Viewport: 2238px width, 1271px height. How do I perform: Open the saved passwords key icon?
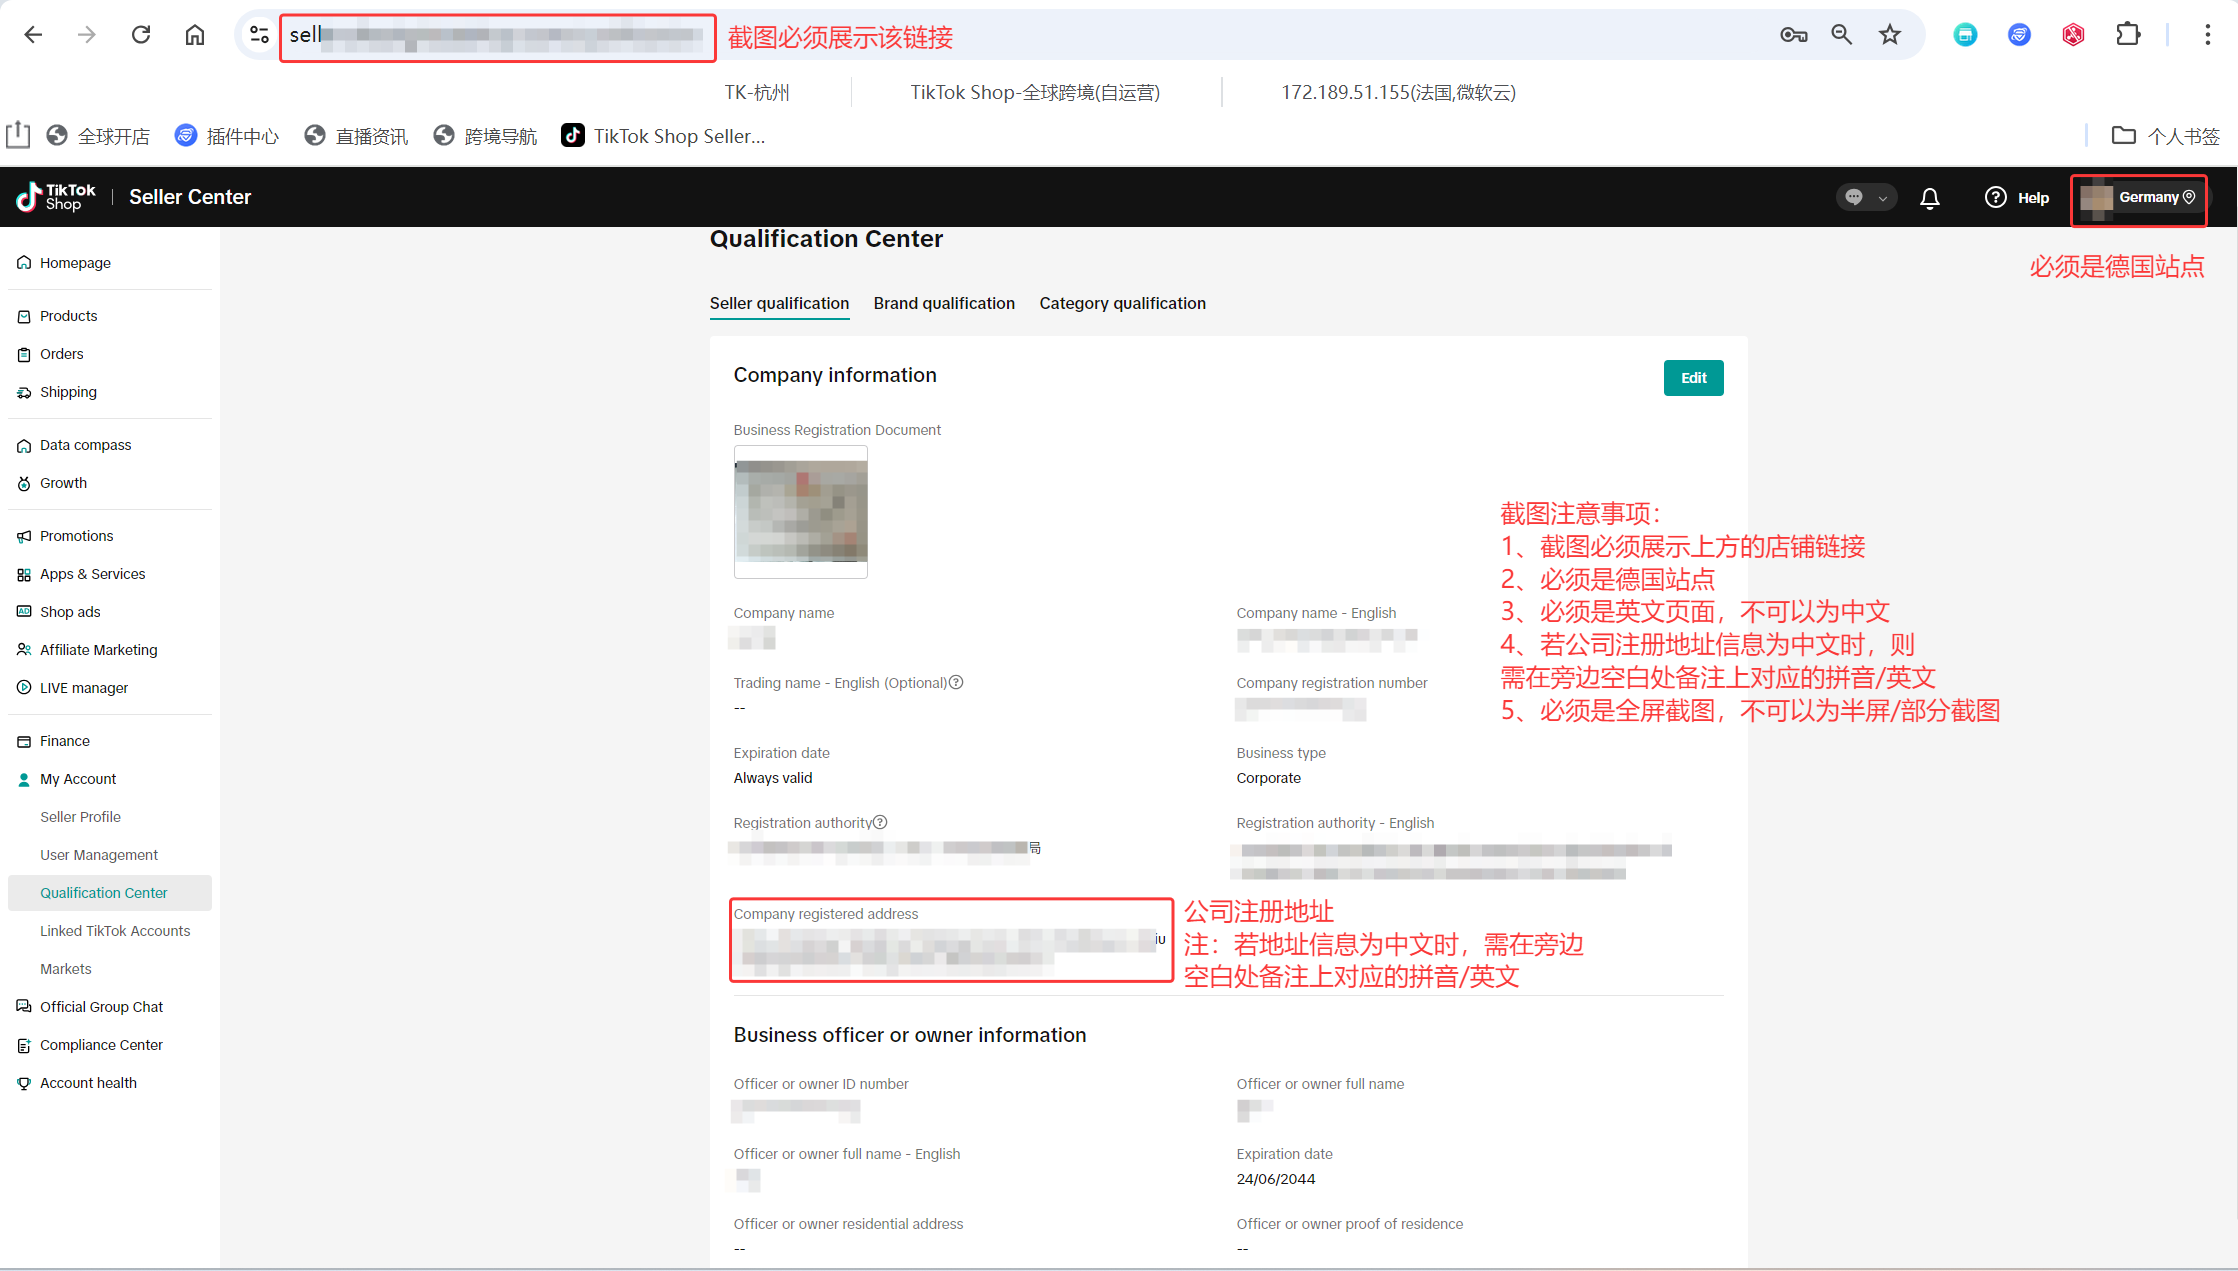tap(1793, 35)
